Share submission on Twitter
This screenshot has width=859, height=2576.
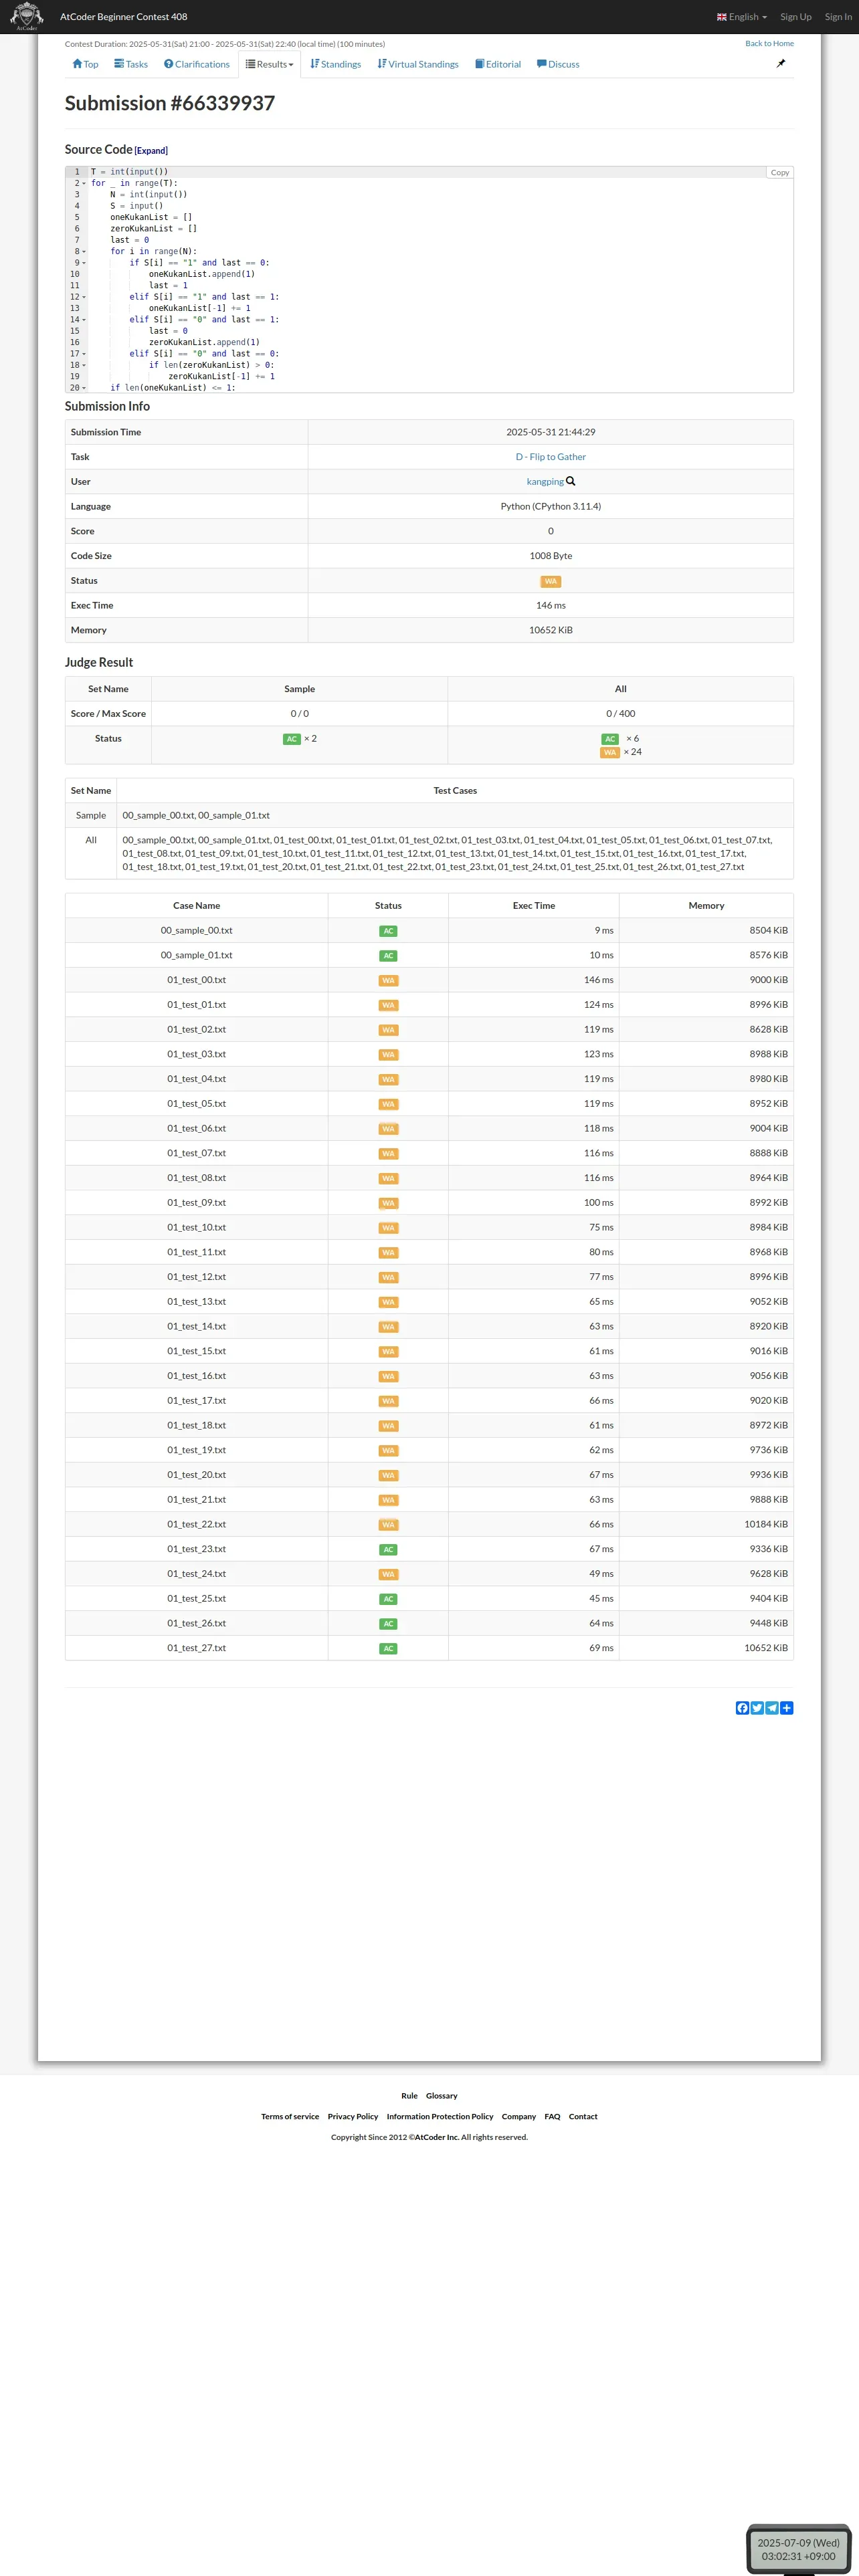pos(757,1708)
